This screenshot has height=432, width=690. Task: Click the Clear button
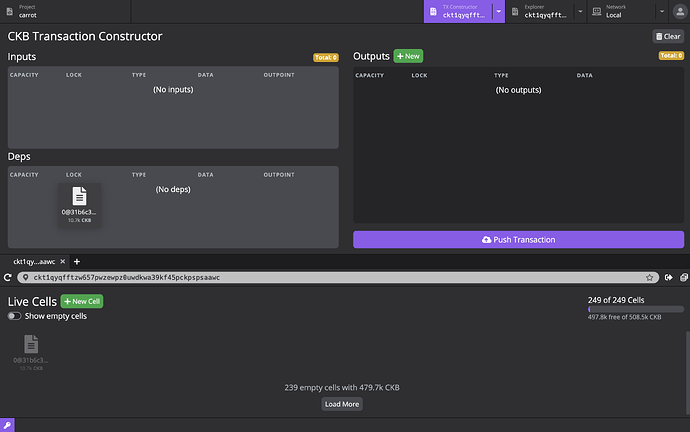[x=668, y=37]
